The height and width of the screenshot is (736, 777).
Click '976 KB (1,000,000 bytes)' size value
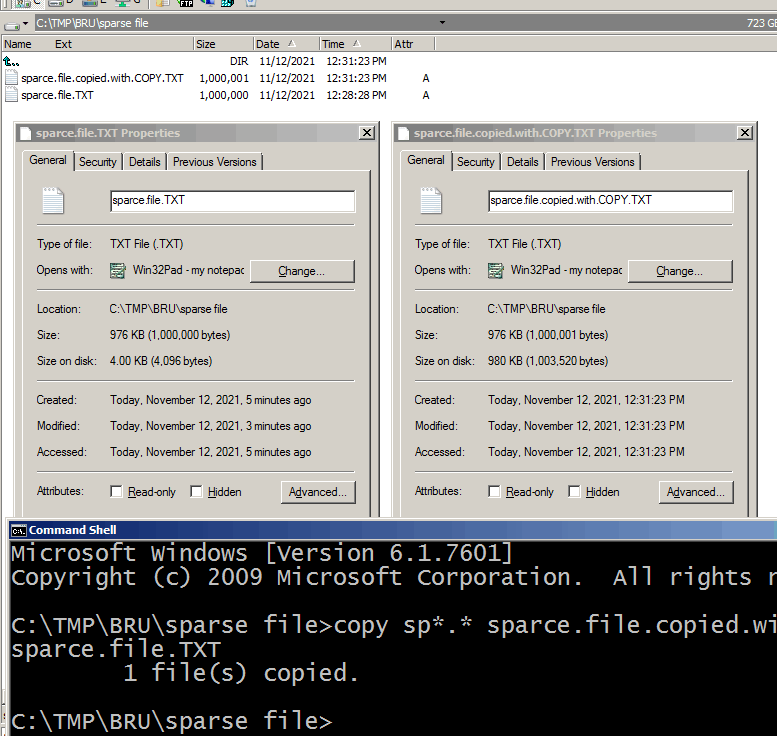pos(170,335)
